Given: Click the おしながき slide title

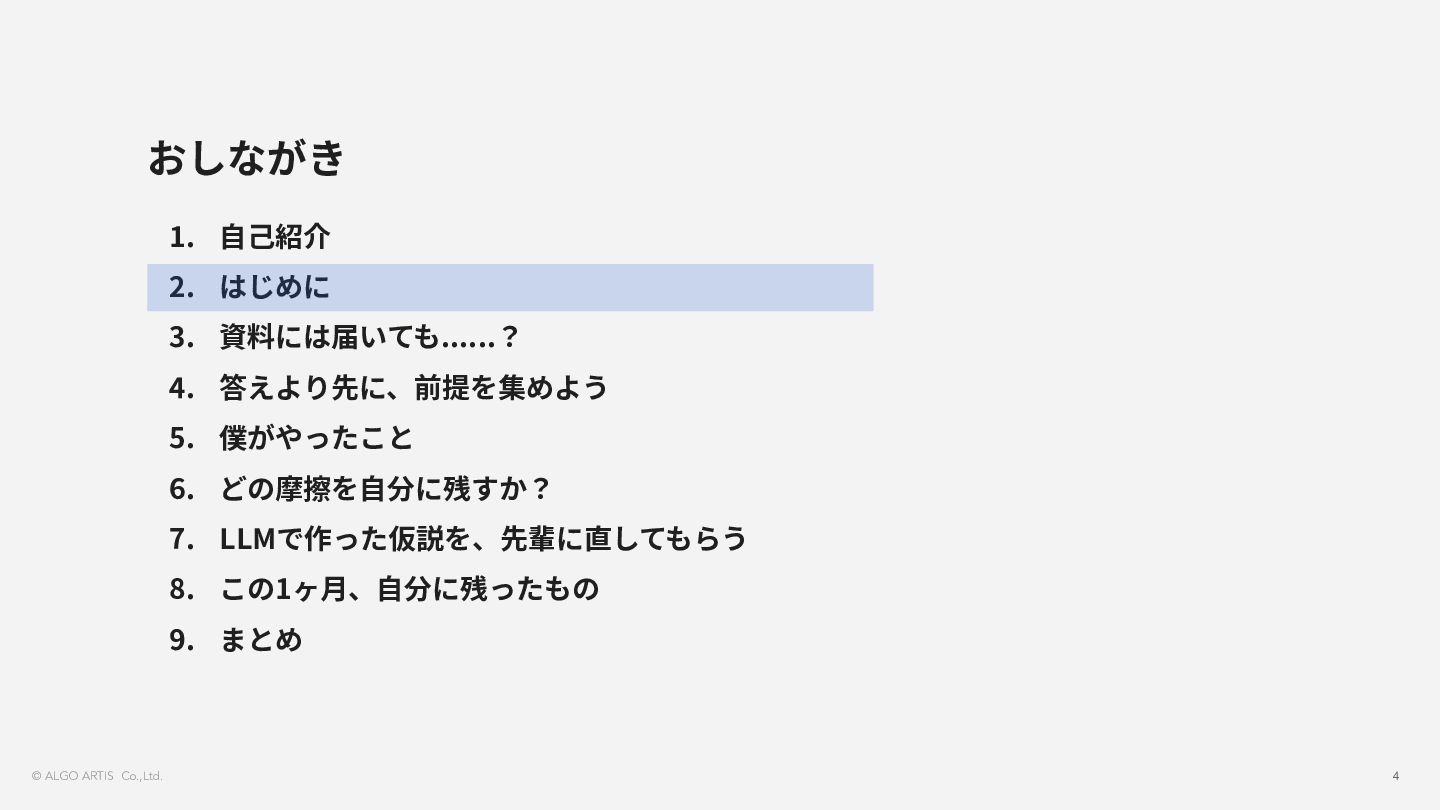Looking at the screenshot, I should pos(246,158).
